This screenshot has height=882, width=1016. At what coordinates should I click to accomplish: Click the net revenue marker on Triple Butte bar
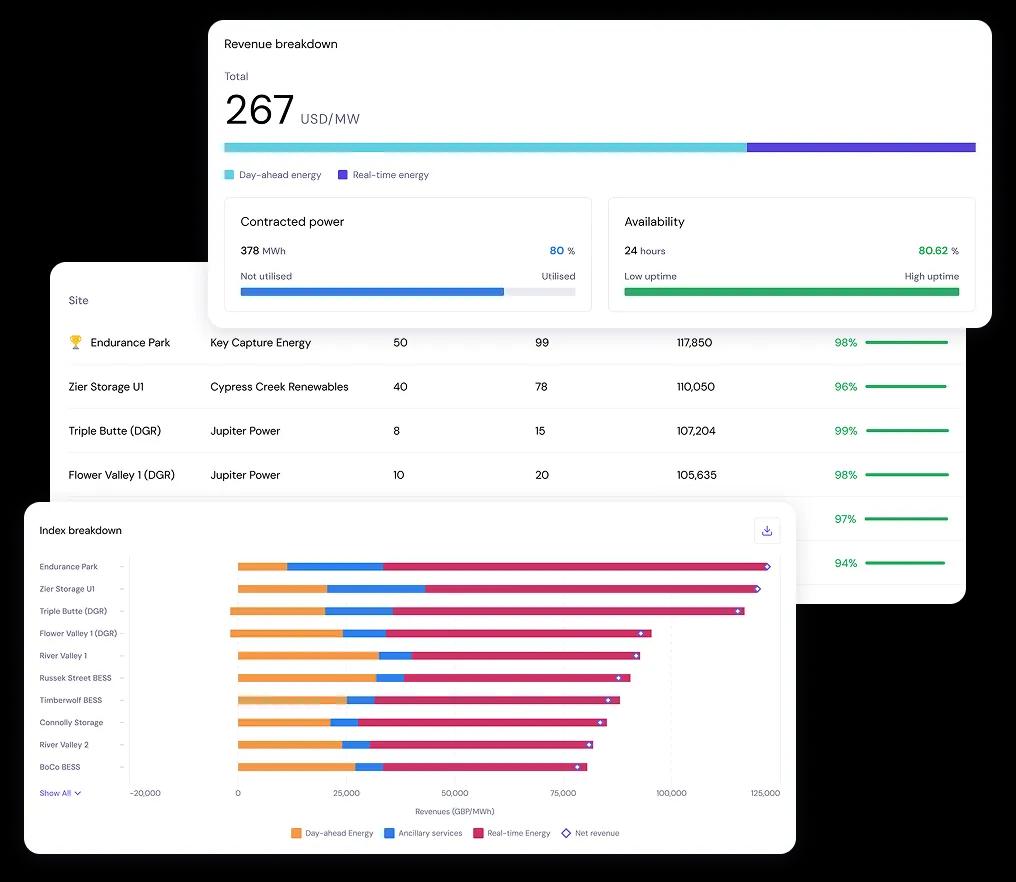[x=738, y=611]
